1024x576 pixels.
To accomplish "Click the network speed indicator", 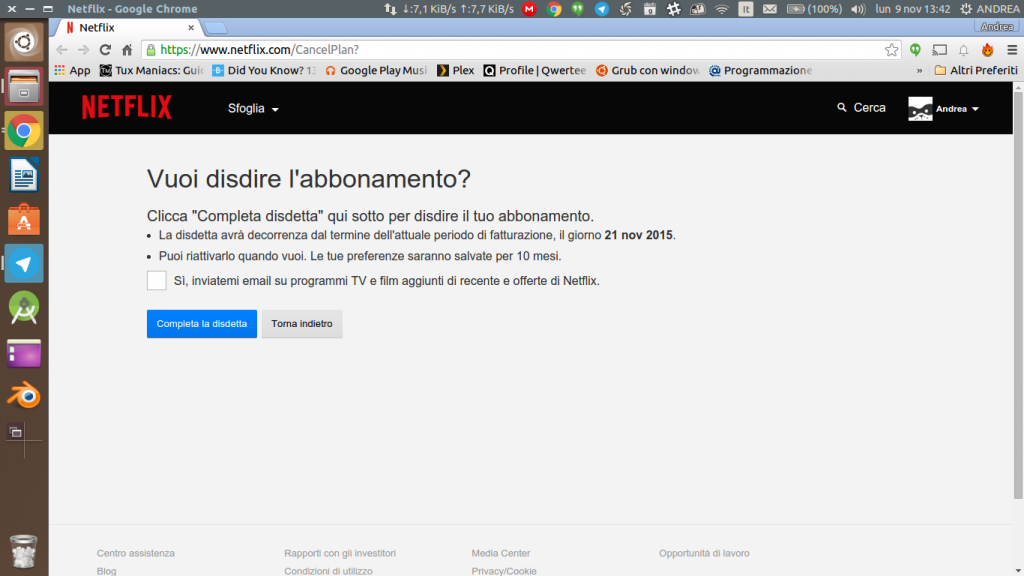I will (449, 9).
